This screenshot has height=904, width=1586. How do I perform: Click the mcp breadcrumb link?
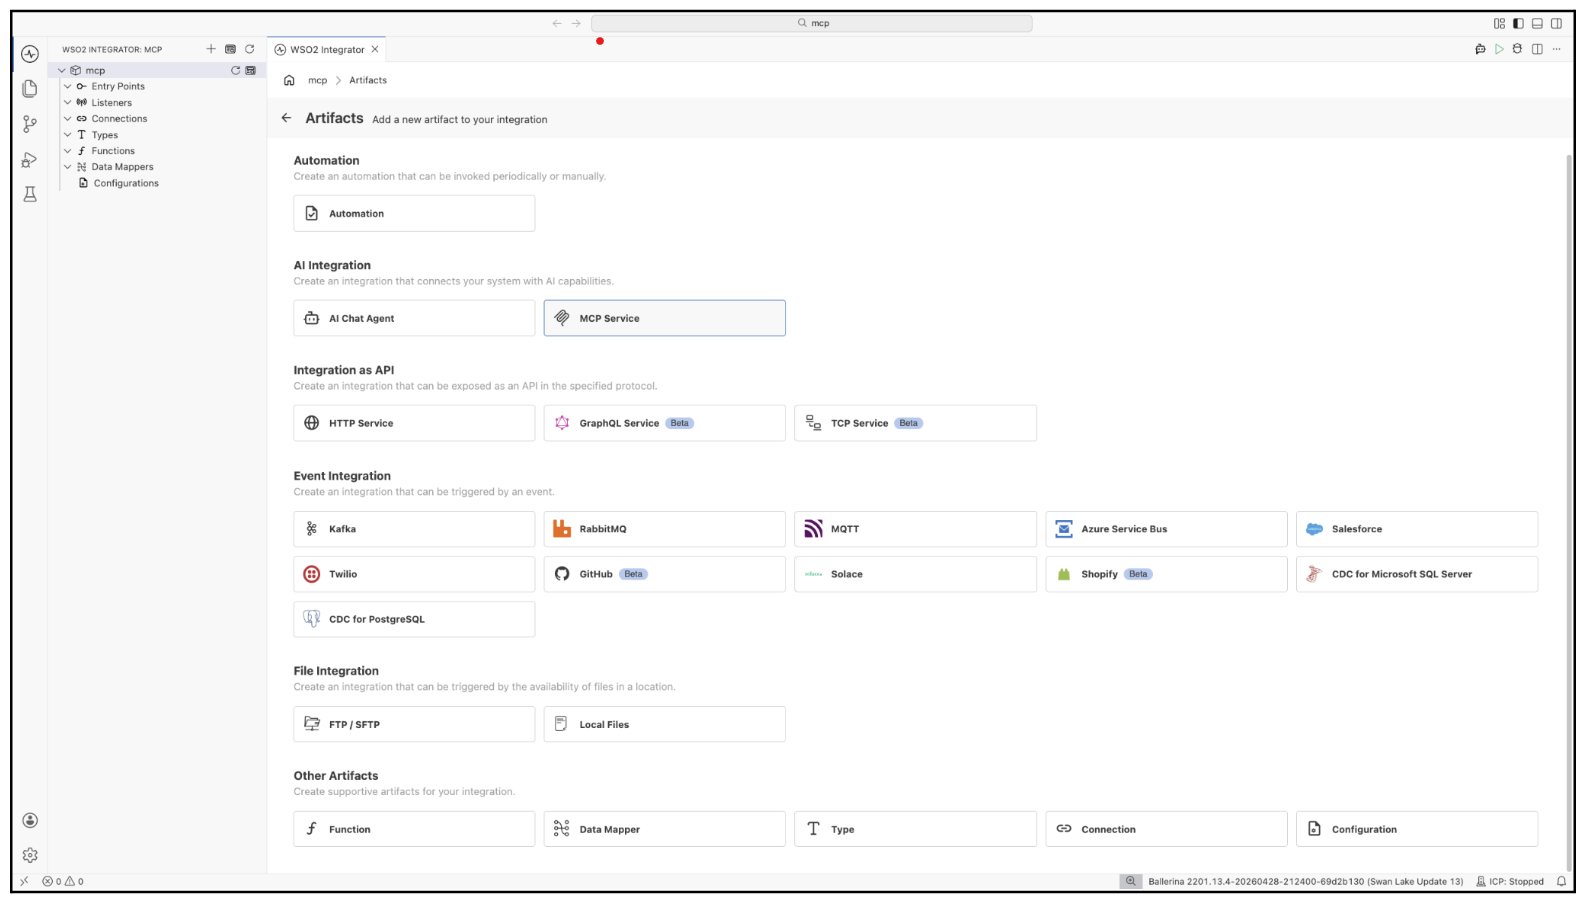coord(317,80)
